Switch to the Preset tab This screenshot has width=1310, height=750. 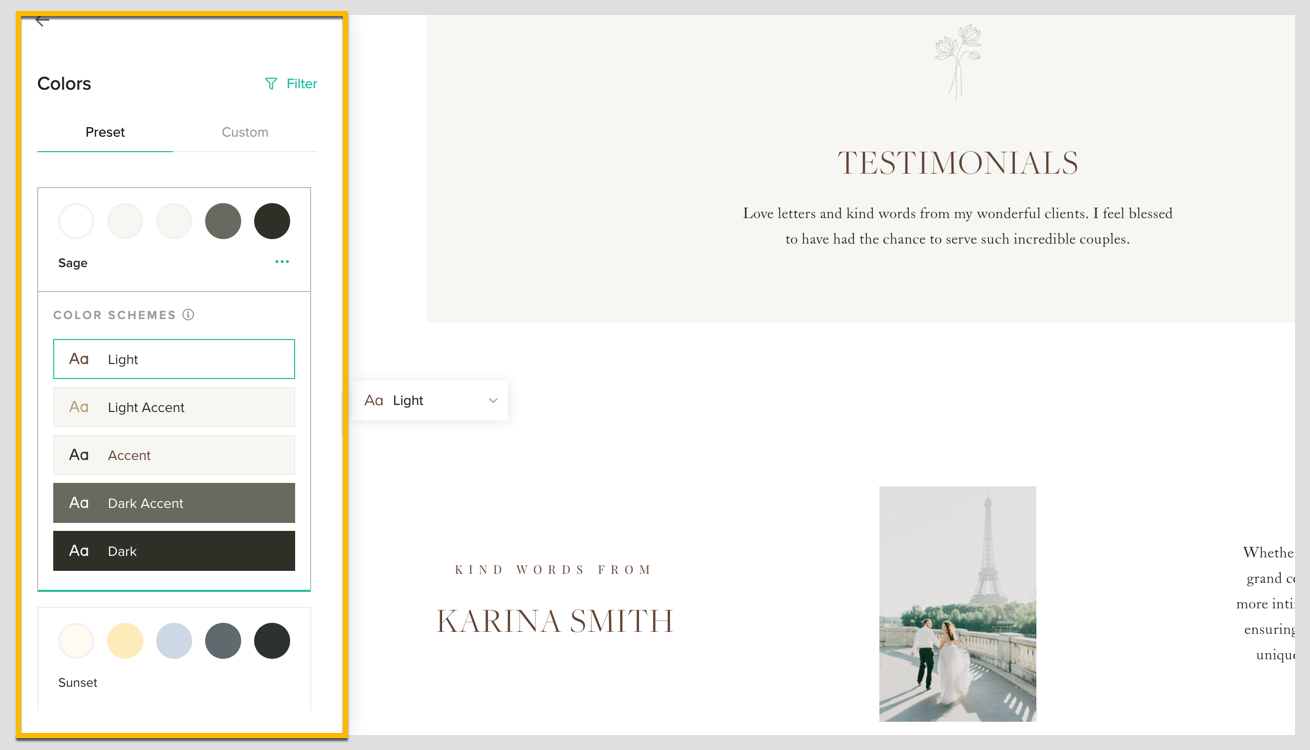pos(105,132)
